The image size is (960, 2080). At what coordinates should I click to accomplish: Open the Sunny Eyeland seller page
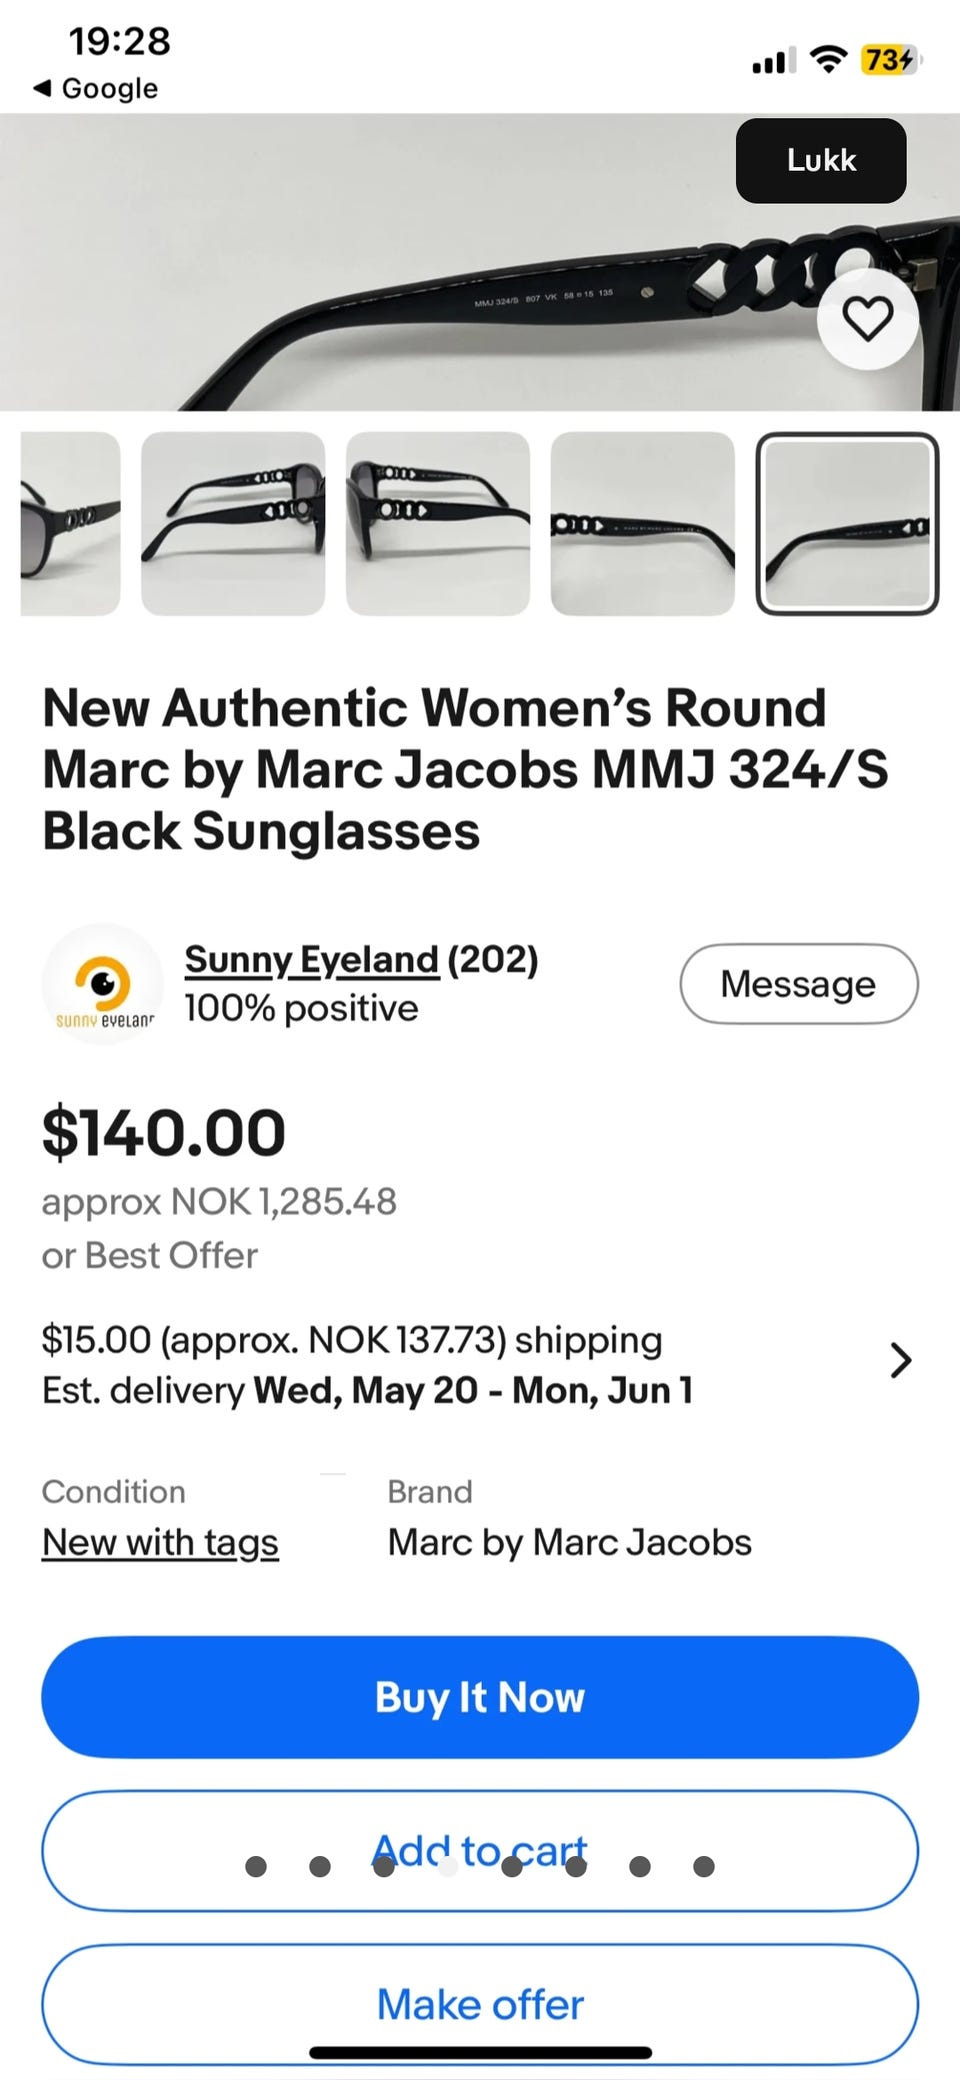311,959
